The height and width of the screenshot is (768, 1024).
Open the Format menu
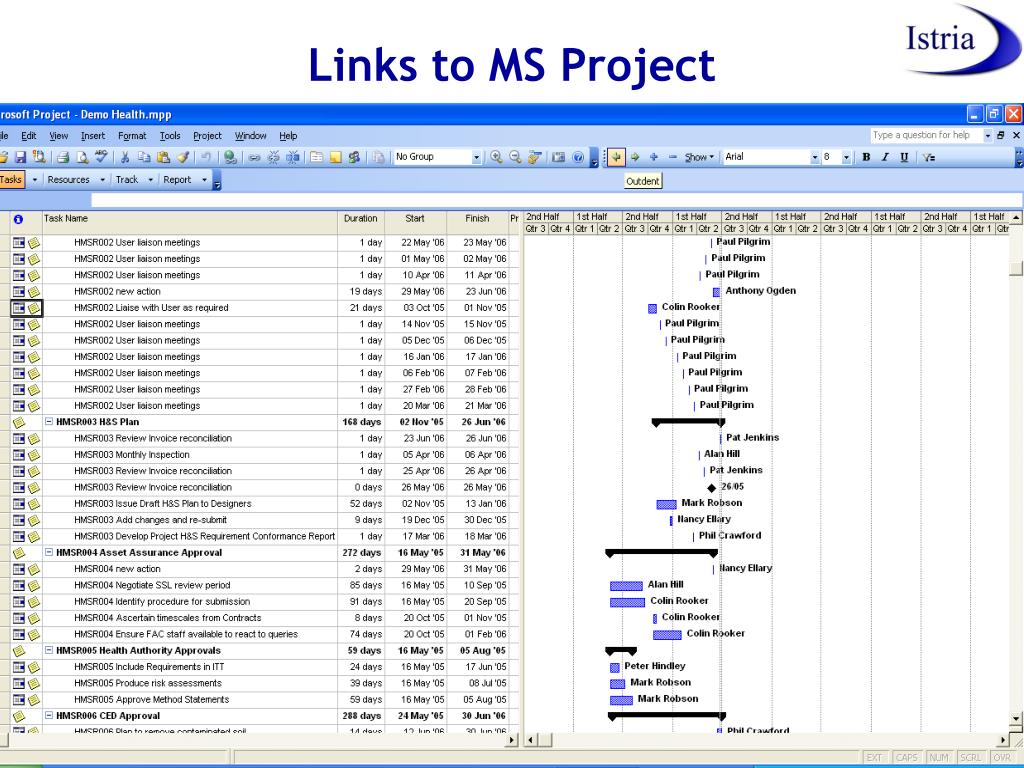coord(132,136)
